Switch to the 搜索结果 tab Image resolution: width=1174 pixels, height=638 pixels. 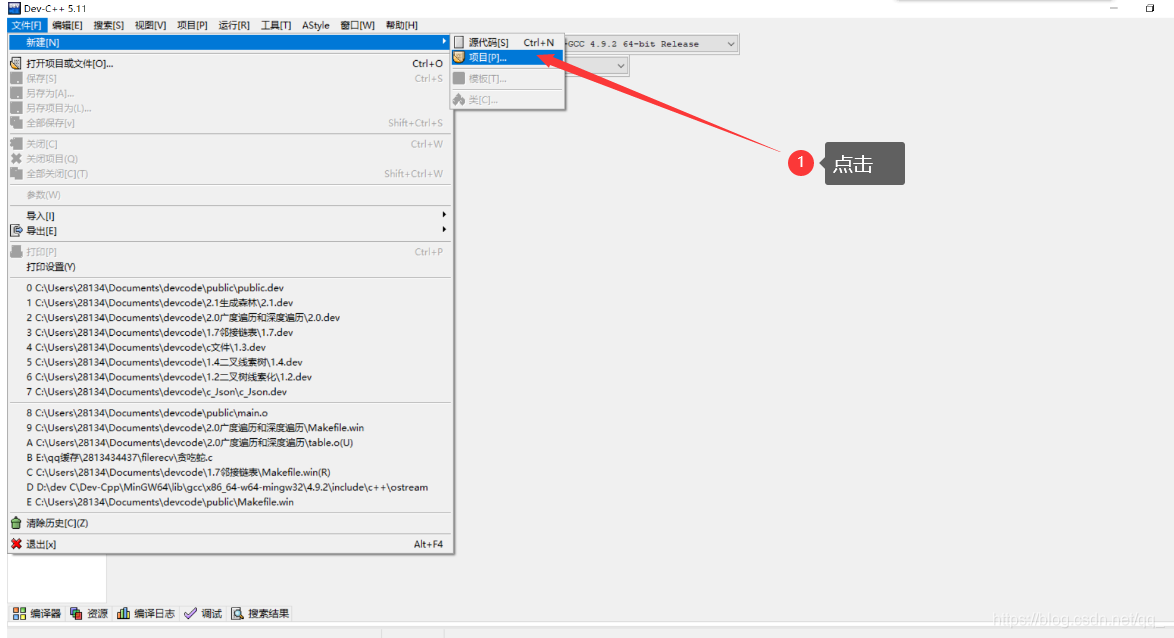(x=260, y=614)
